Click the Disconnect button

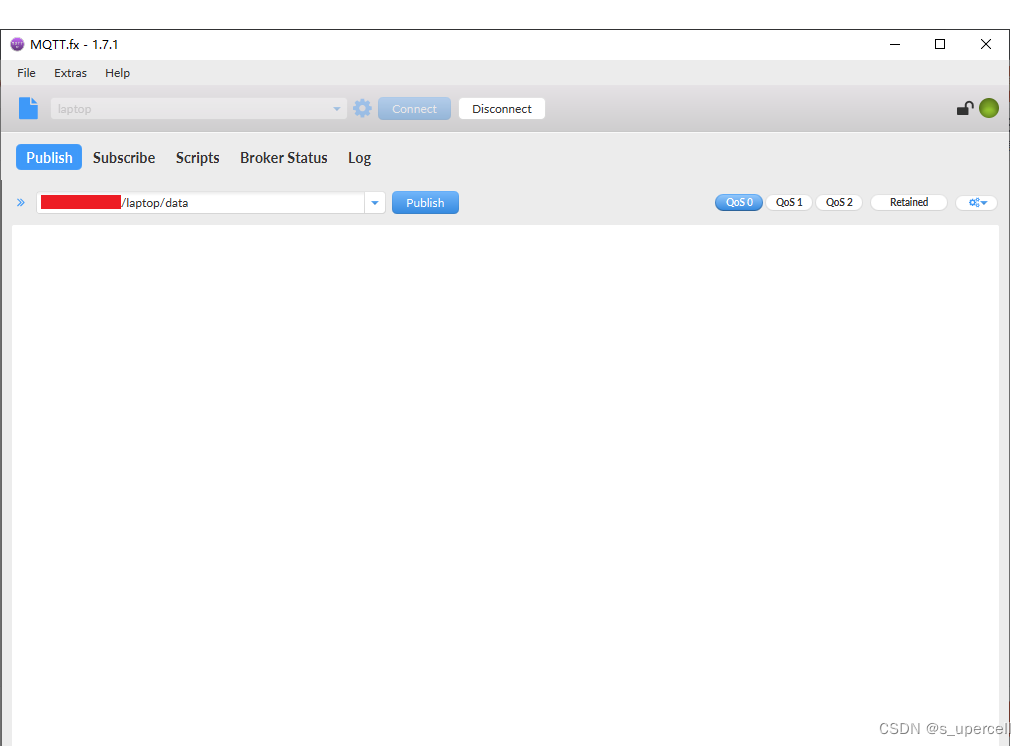pyautogui.click(x=502, y=109)
